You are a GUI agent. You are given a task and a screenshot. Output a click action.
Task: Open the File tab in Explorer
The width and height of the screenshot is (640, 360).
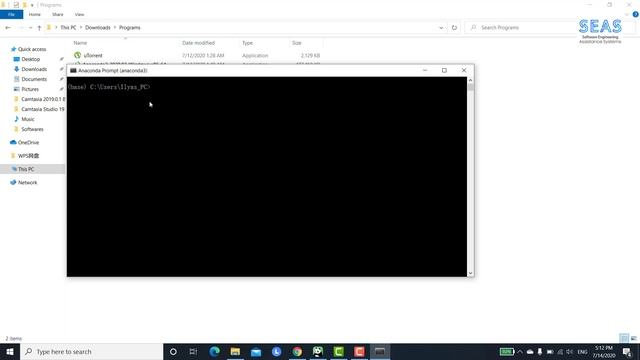[x=11, y=14]
